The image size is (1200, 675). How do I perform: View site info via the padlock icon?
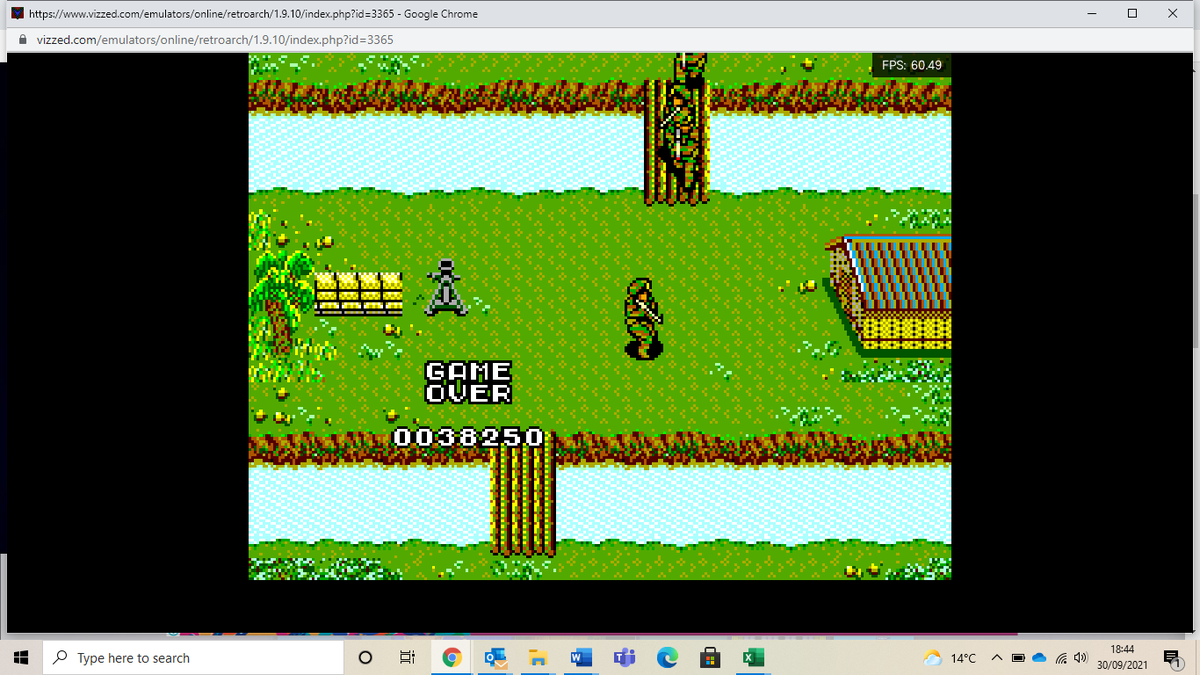point(22,40)
